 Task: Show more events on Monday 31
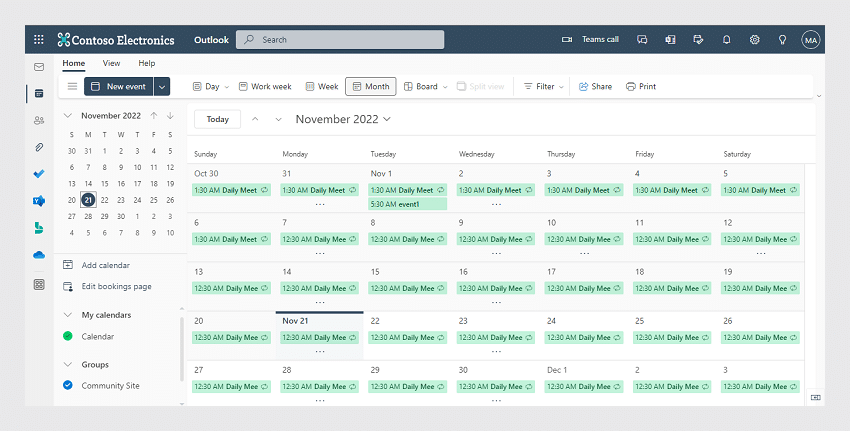click(320, 204)
